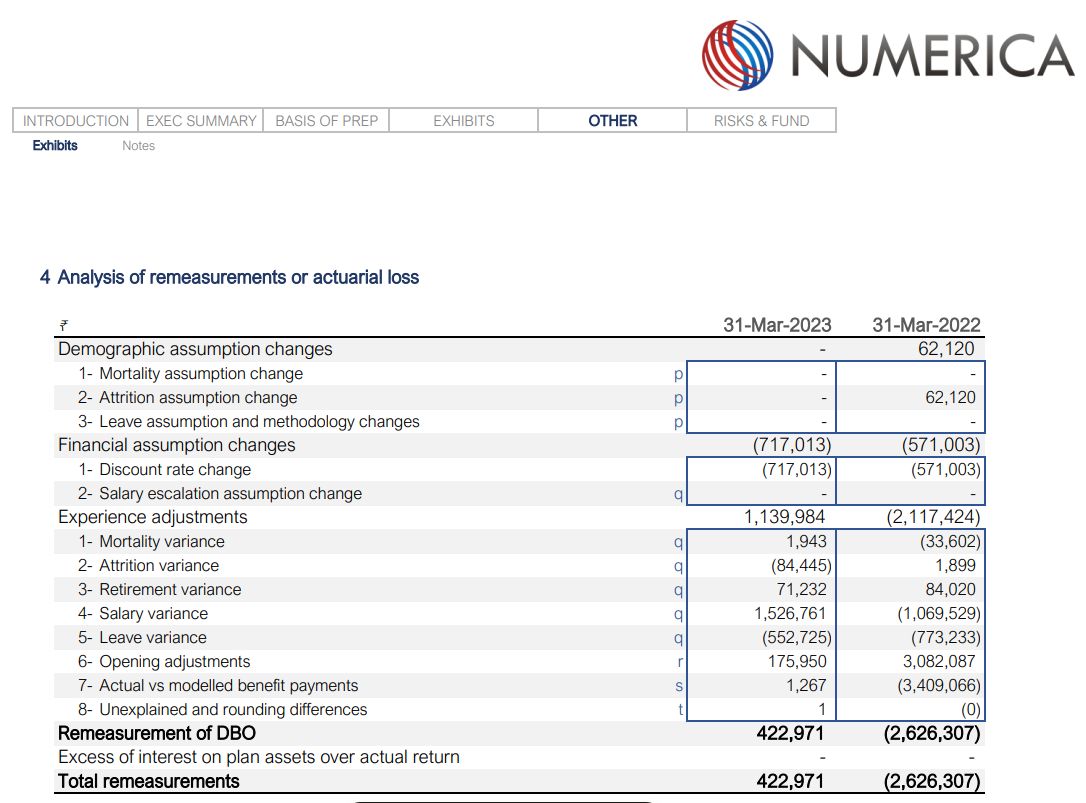Open the RISKS & FUND tab
Image resolution: width=1086 pixels, height=803 pixels.
point(761,121)
